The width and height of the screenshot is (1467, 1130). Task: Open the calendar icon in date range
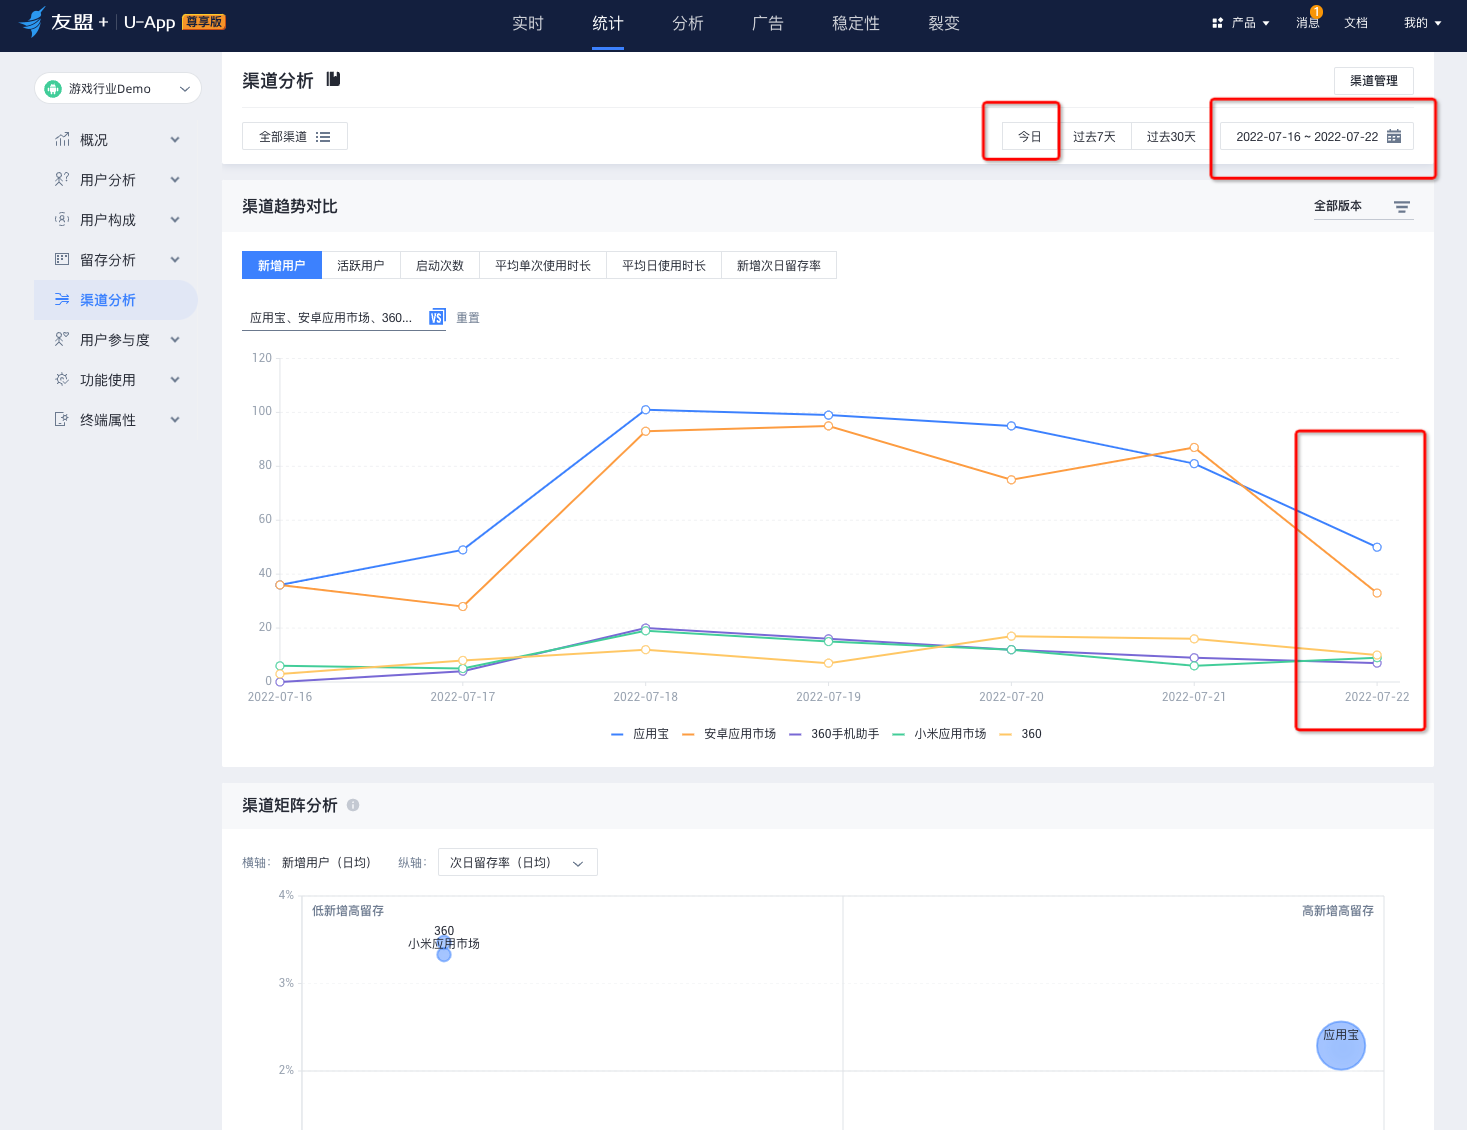click(x=1394, y=136)
